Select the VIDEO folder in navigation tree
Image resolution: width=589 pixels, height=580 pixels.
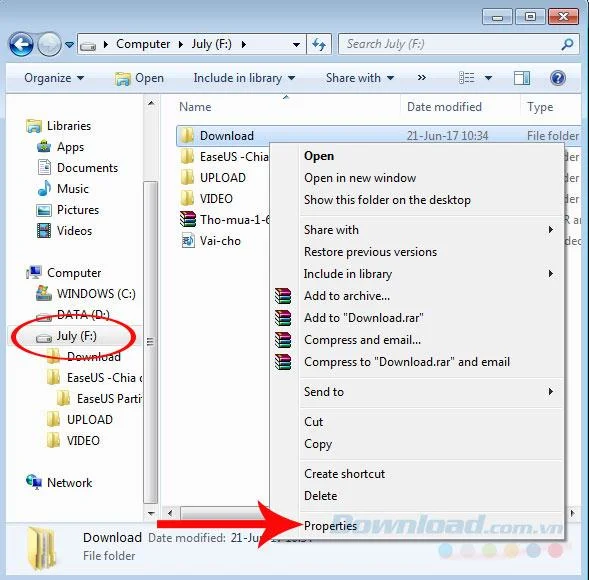pos(73,441)
